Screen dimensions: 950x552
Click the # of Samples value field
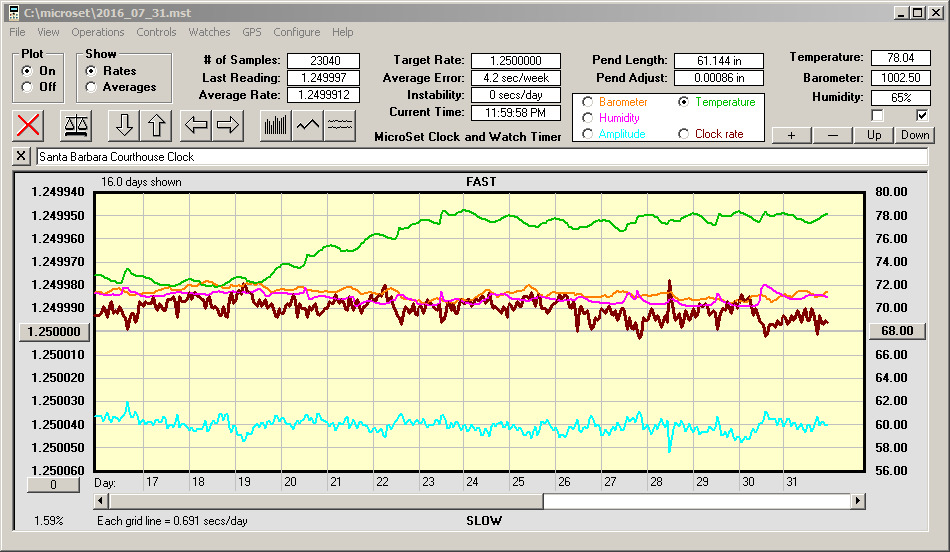[x=324, y=61]
